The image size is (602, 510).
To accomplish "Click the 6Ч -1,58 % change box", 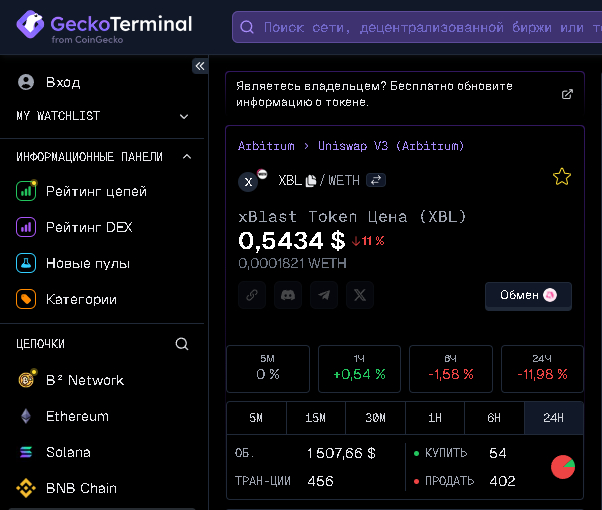I will click(x=451, y=369).
